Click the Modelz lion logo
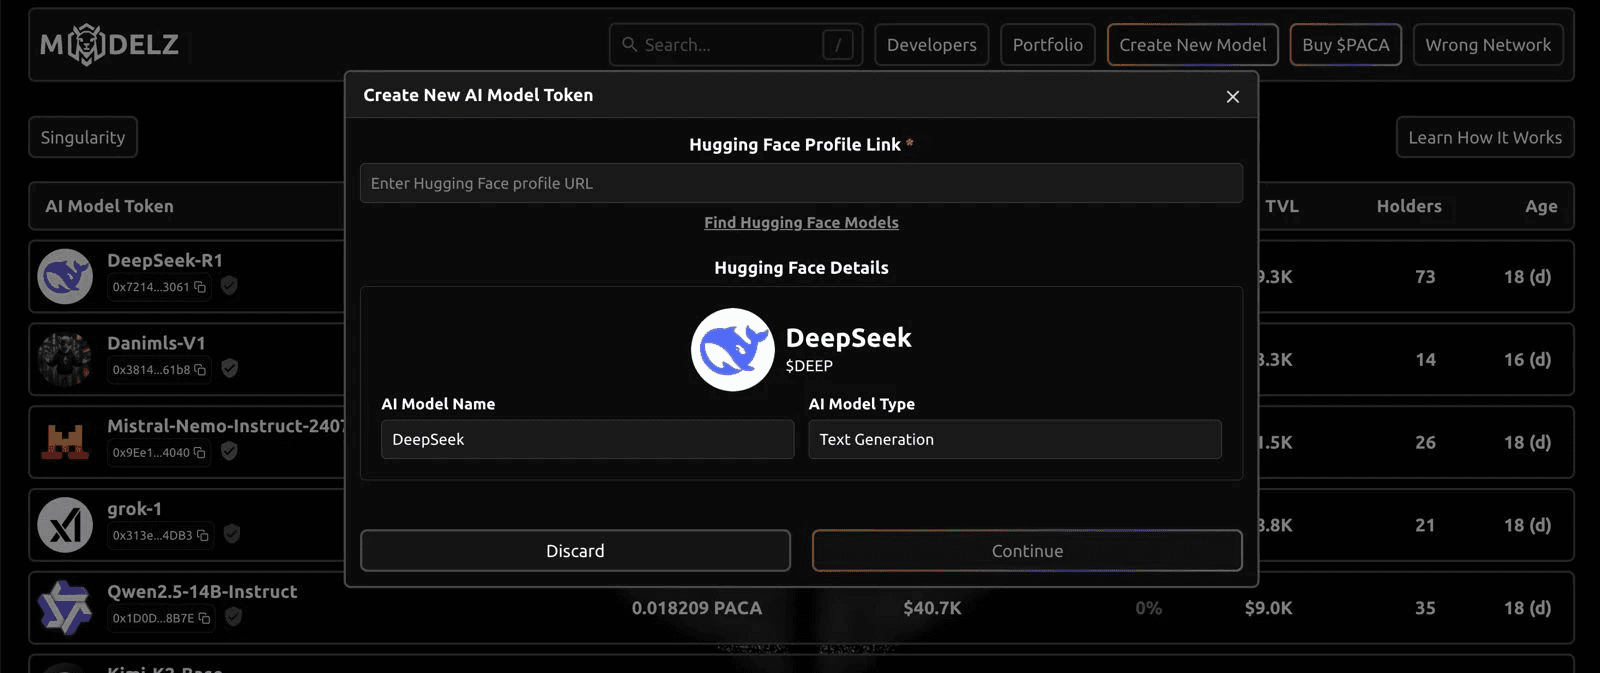1600x673 pixels. (87, 44)
